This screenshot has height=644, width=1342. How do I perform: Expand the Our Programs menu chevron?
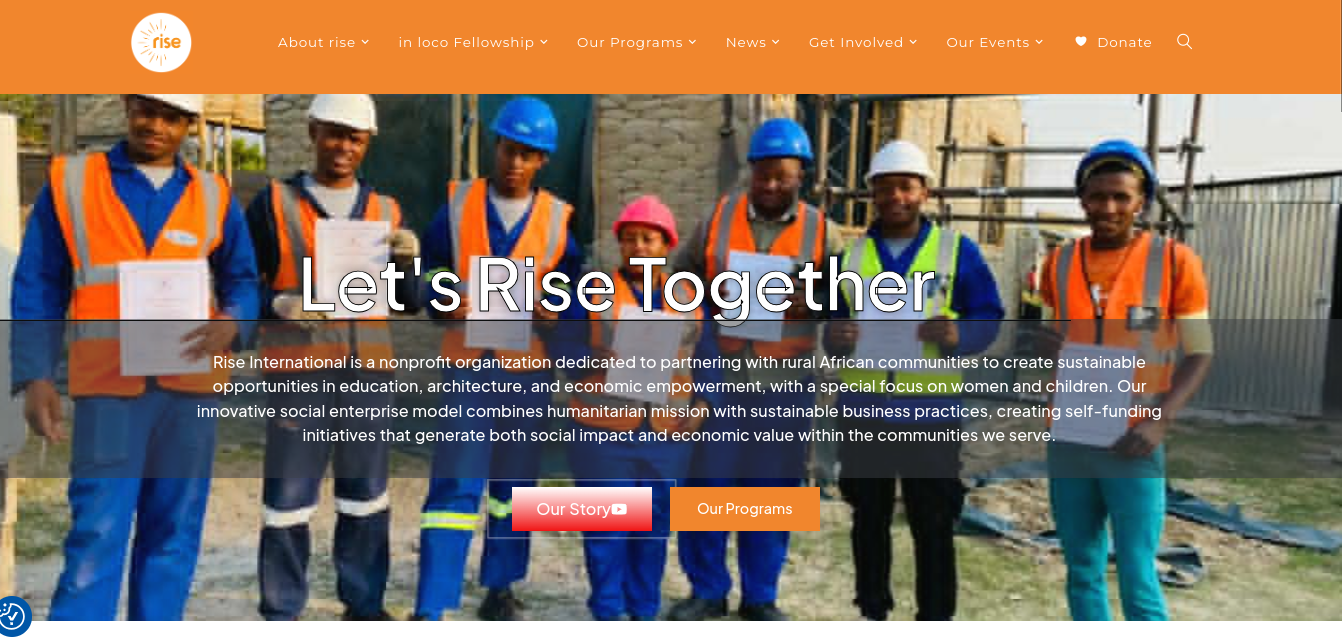pos(692,42)
